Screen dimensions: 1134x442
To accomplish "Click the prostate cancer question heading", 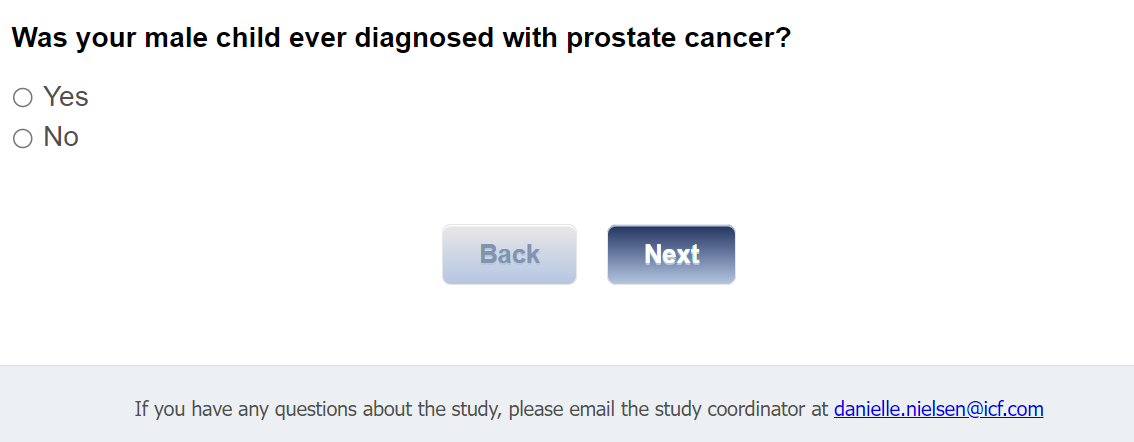I will coord(401,39).
